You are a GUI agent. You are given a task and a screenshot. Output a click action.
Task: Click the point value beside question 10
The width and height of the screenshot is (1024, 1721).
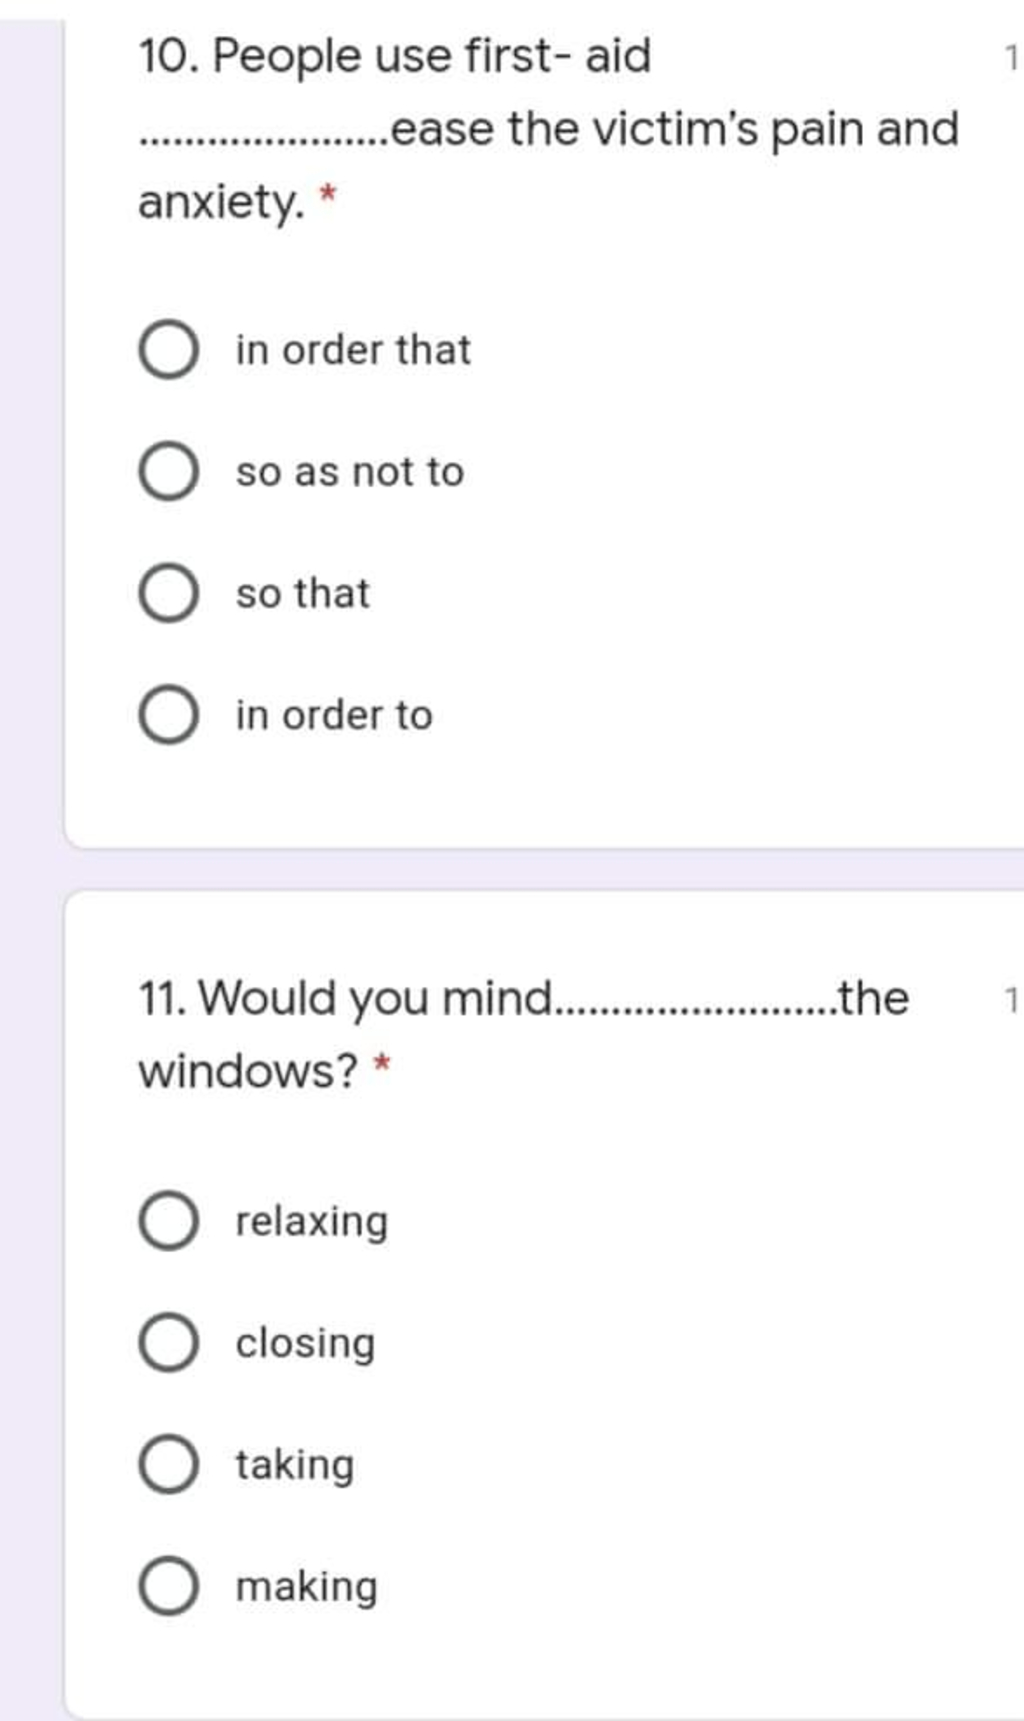click(x=1012, y=58)
